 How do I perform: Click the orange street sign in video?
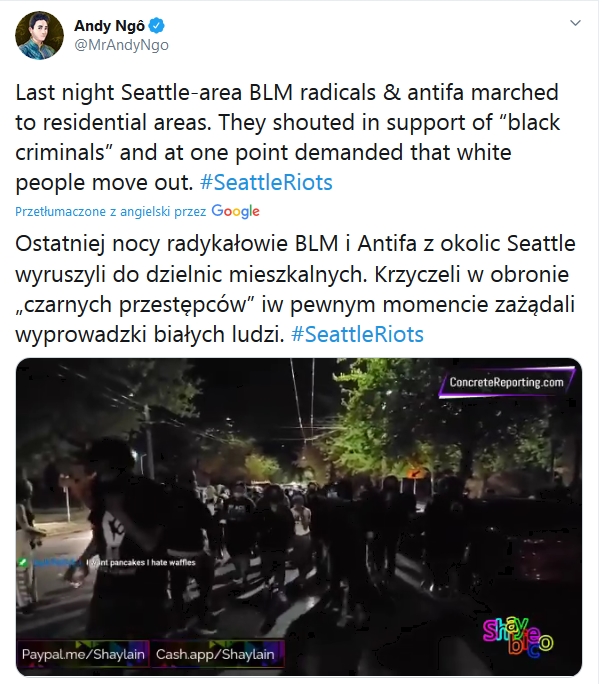coord(413,472)
